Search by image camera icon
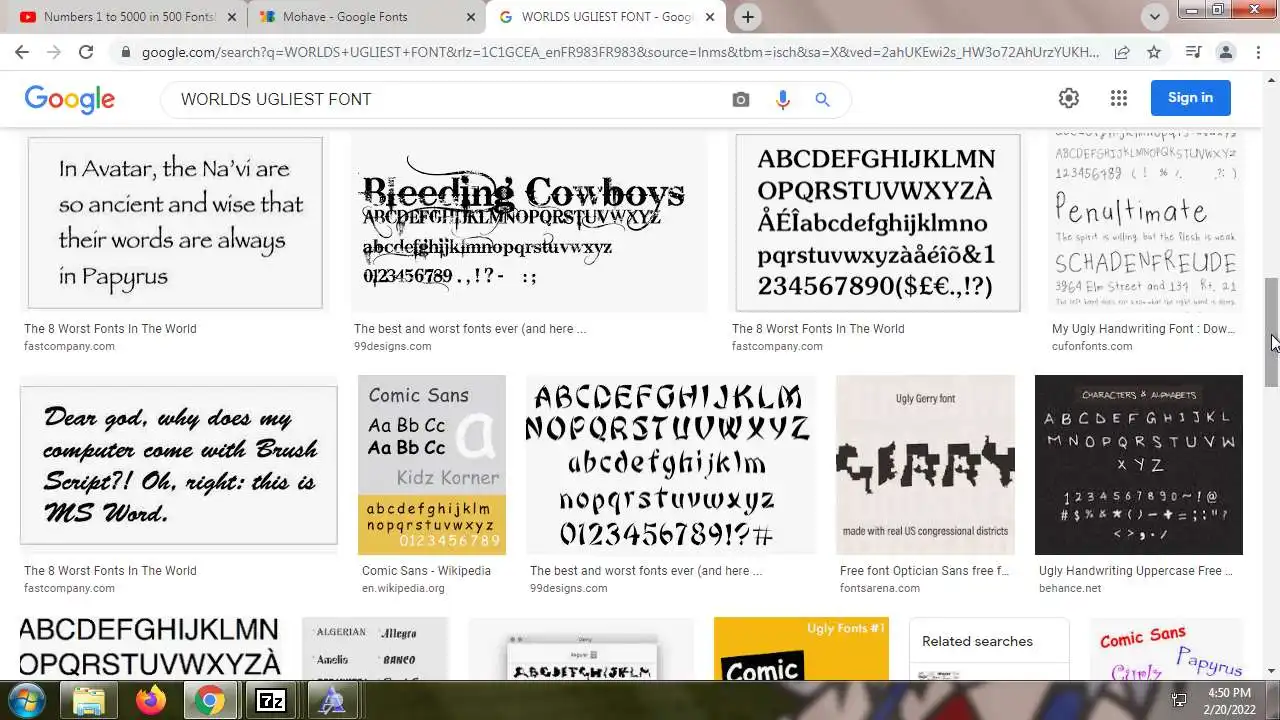Screen dimensions: 1280x720 [x=741, y=99]
